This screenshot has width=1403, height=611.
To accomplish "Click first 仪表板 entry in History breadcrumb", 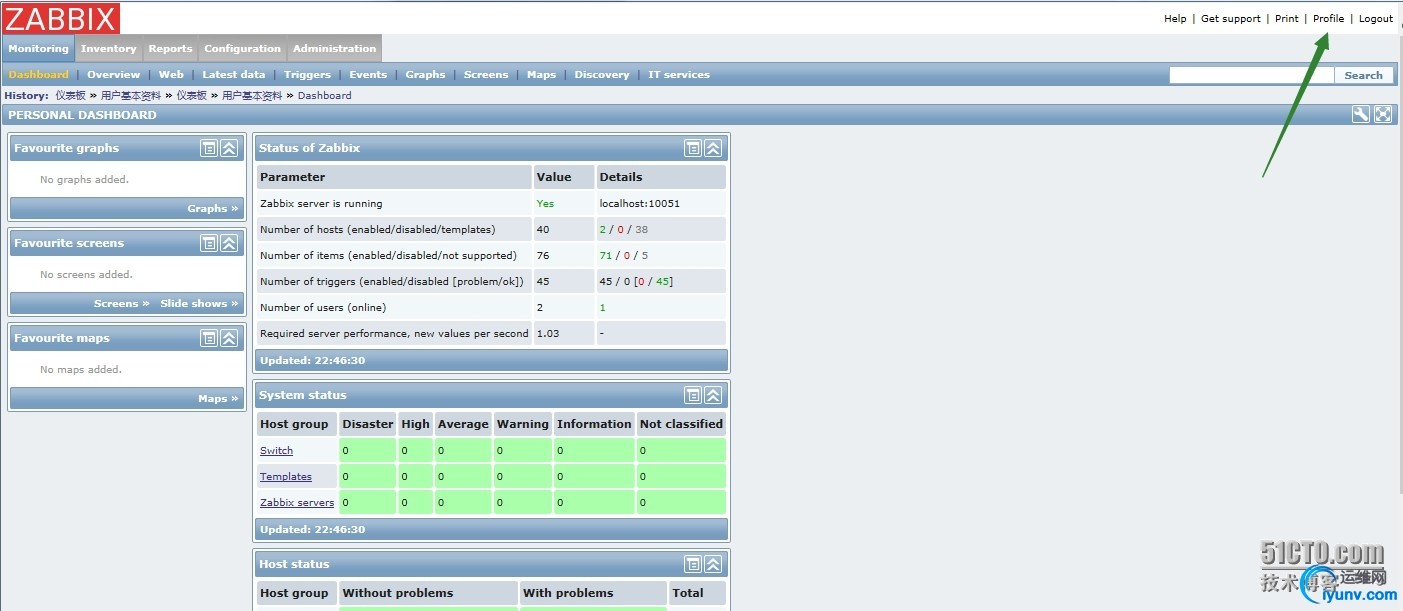I will tap(70, 96).
